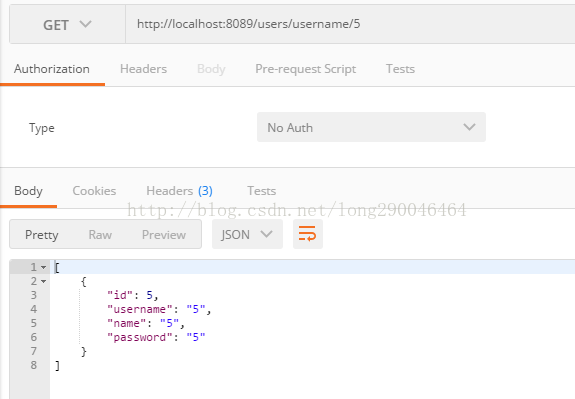The height and width of the screenshot is (399, 575).
Task: Click the disabled request Body tab
Action: (x=211, y=69)
